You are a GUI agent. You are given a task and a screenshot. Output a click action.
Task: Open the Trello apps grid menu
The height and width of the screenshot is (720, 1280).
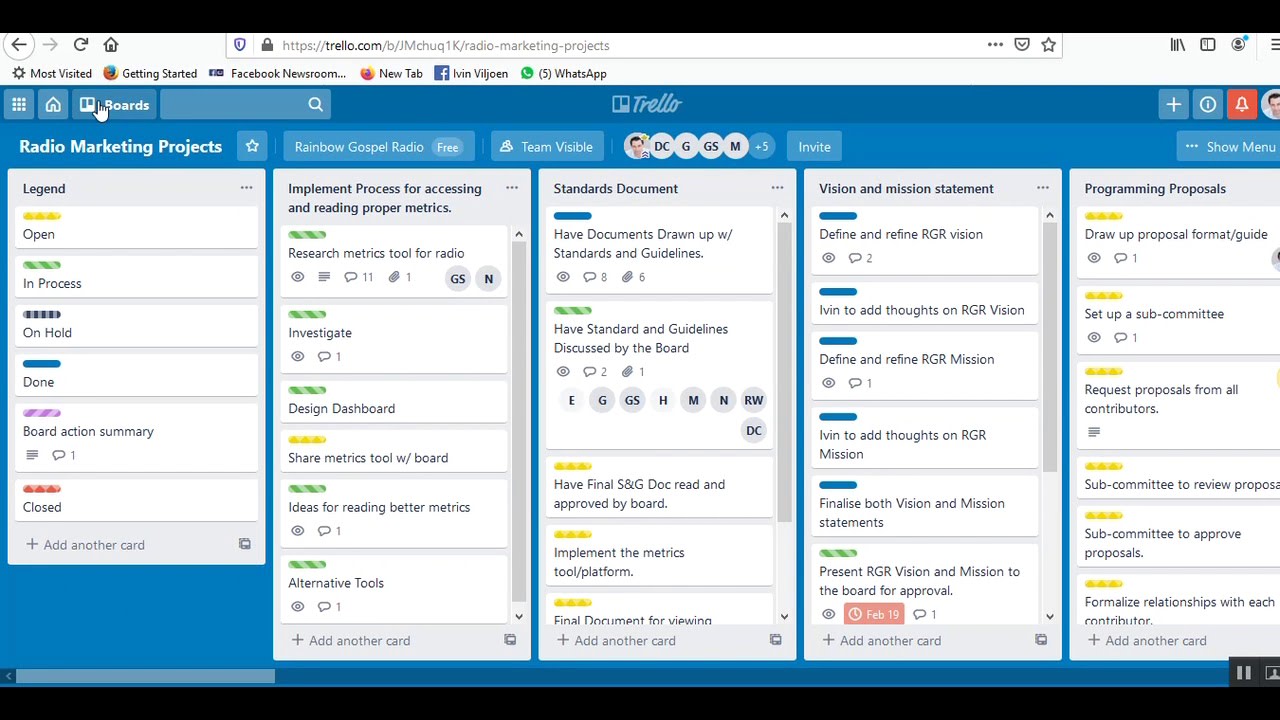click(19, 105)
